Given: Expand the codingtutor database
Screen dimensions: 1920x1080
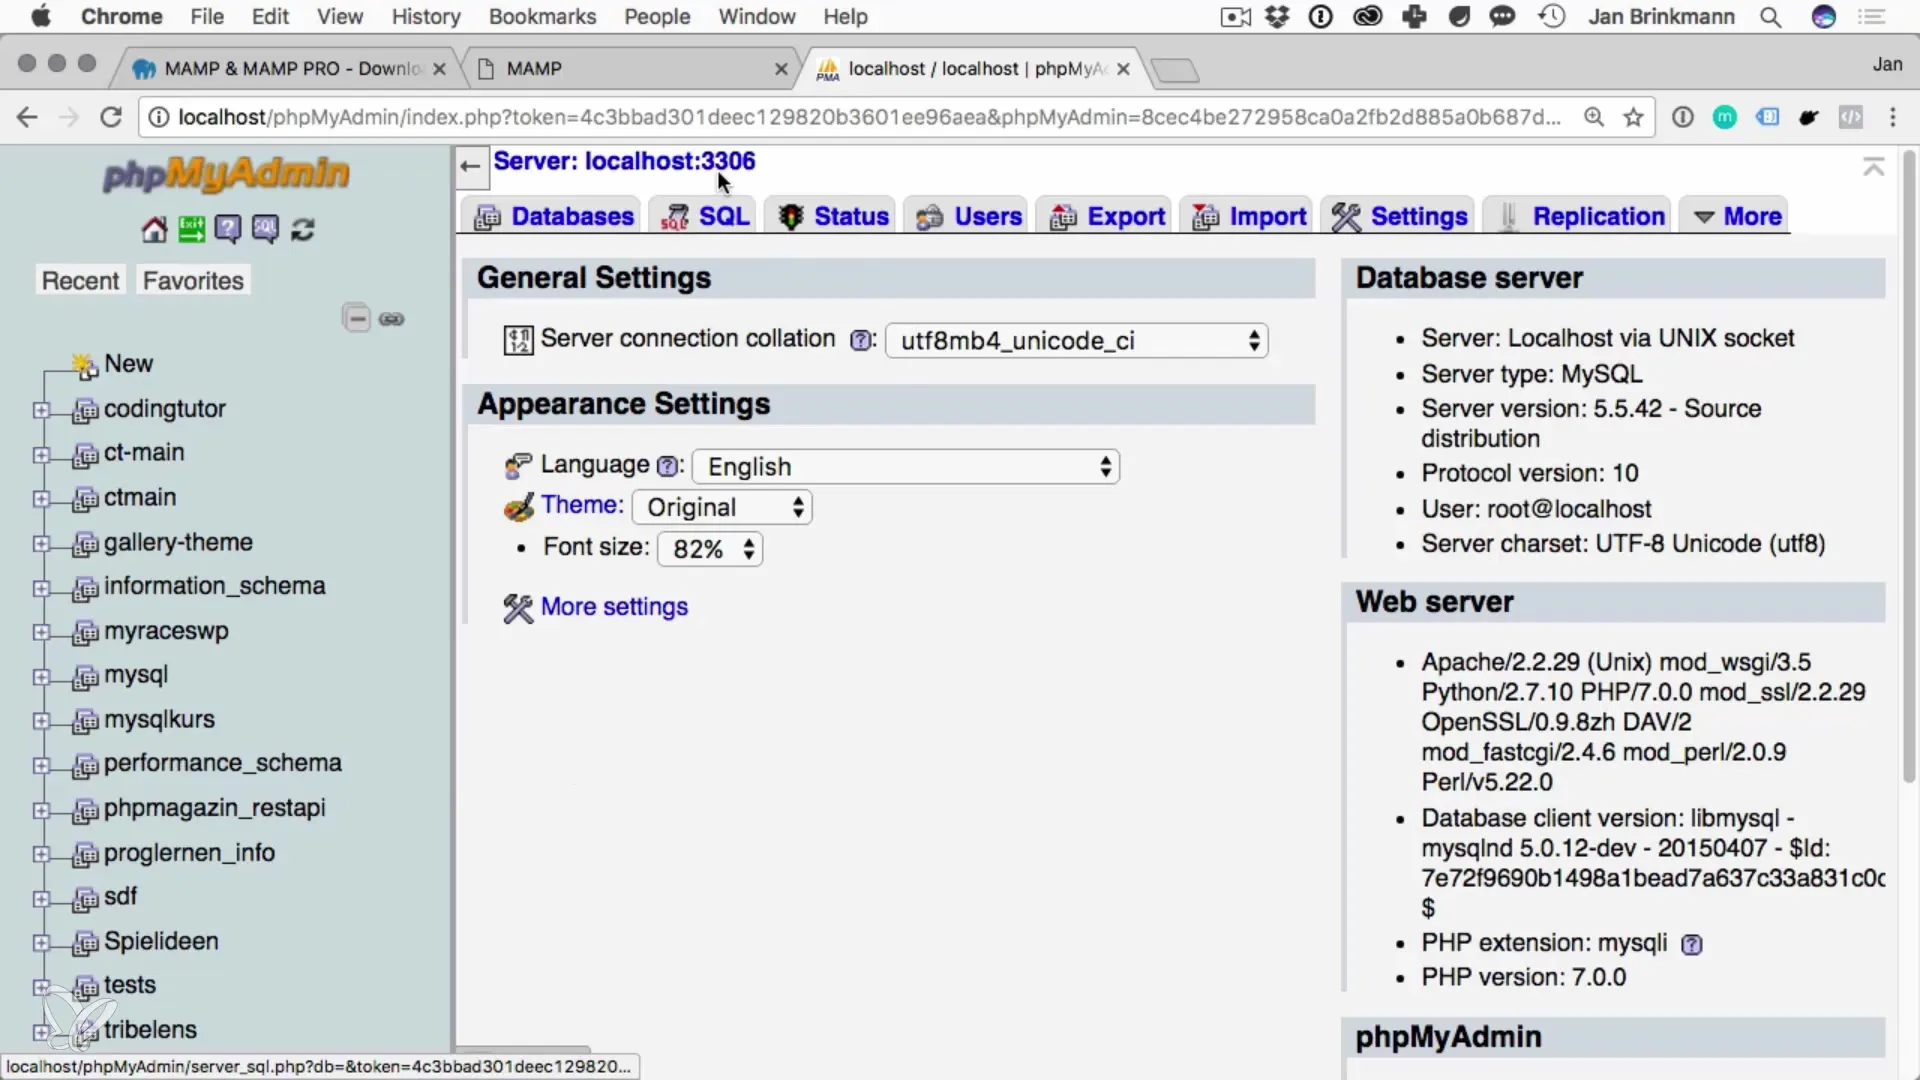Looking at the screenshot, I should (x=41, y=410).
